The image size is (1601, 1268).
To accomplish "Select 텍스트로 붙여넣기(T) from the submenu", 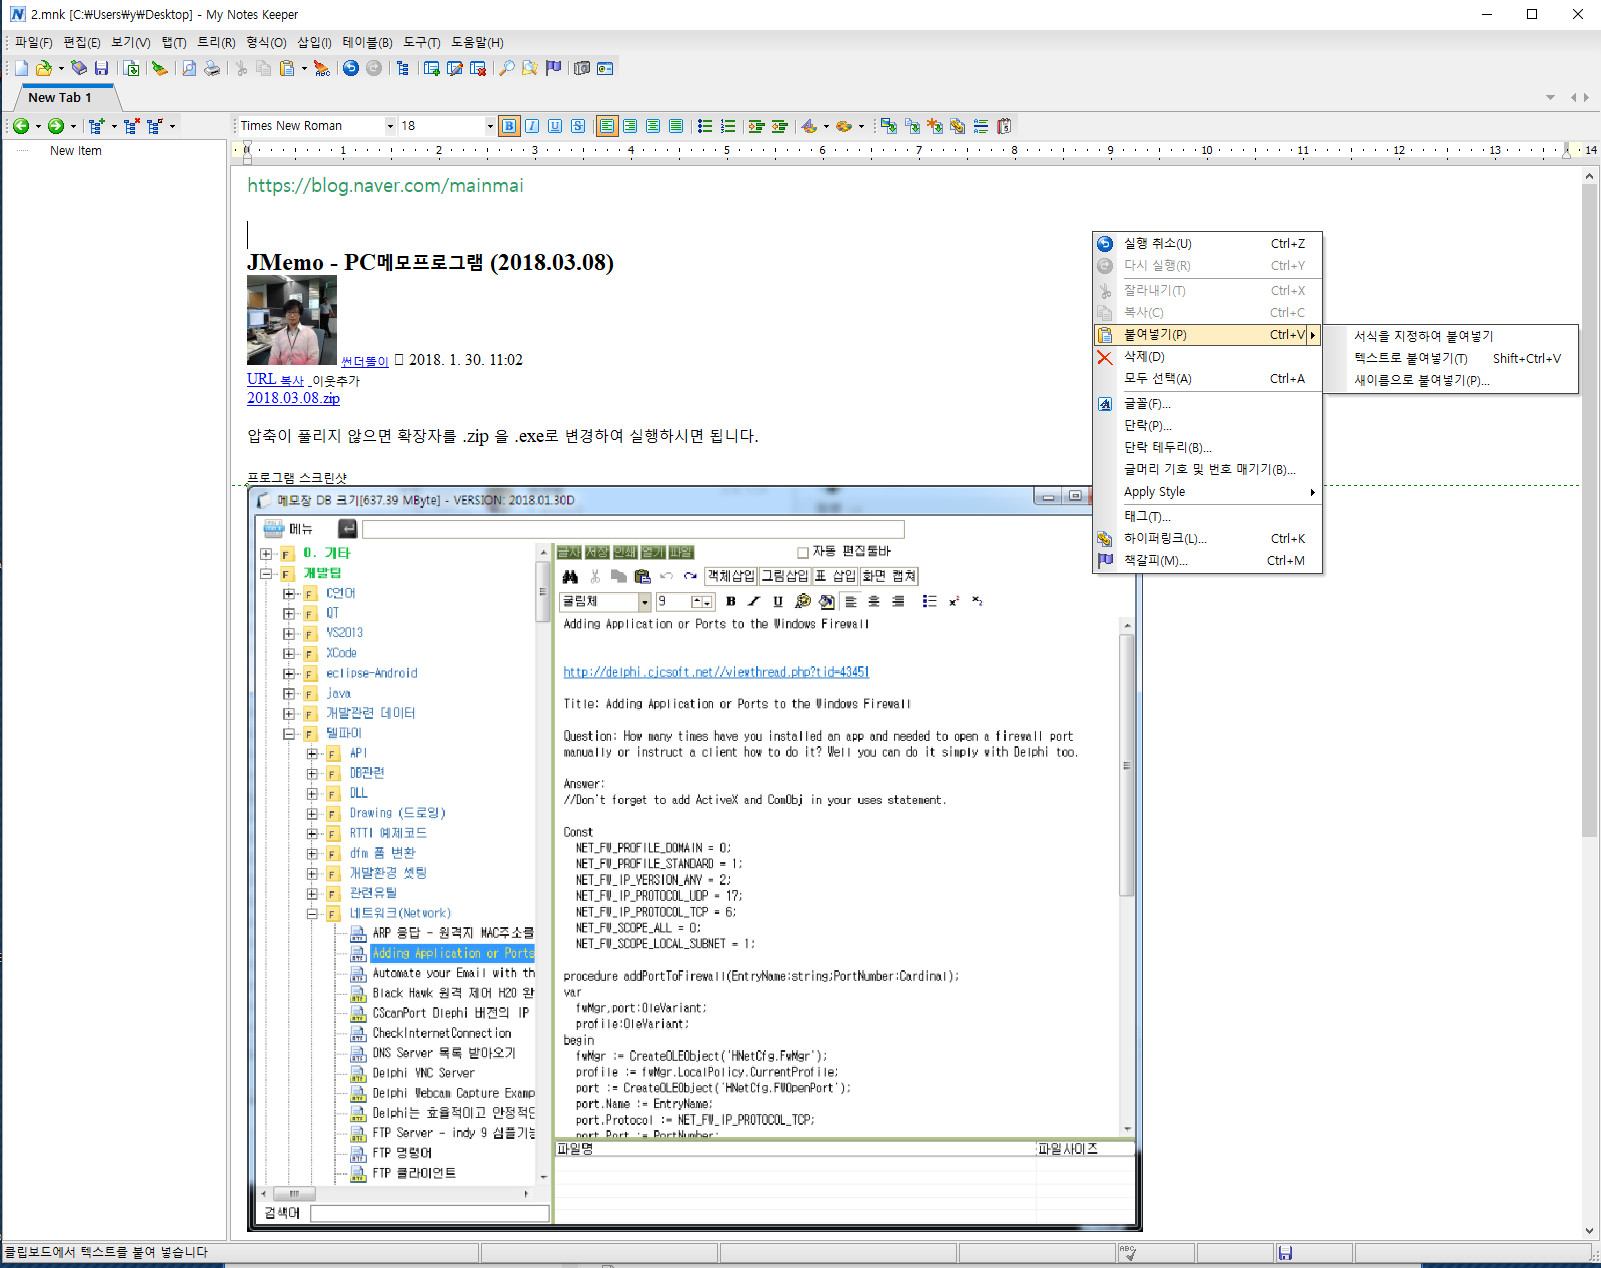I will point(1450,358).
